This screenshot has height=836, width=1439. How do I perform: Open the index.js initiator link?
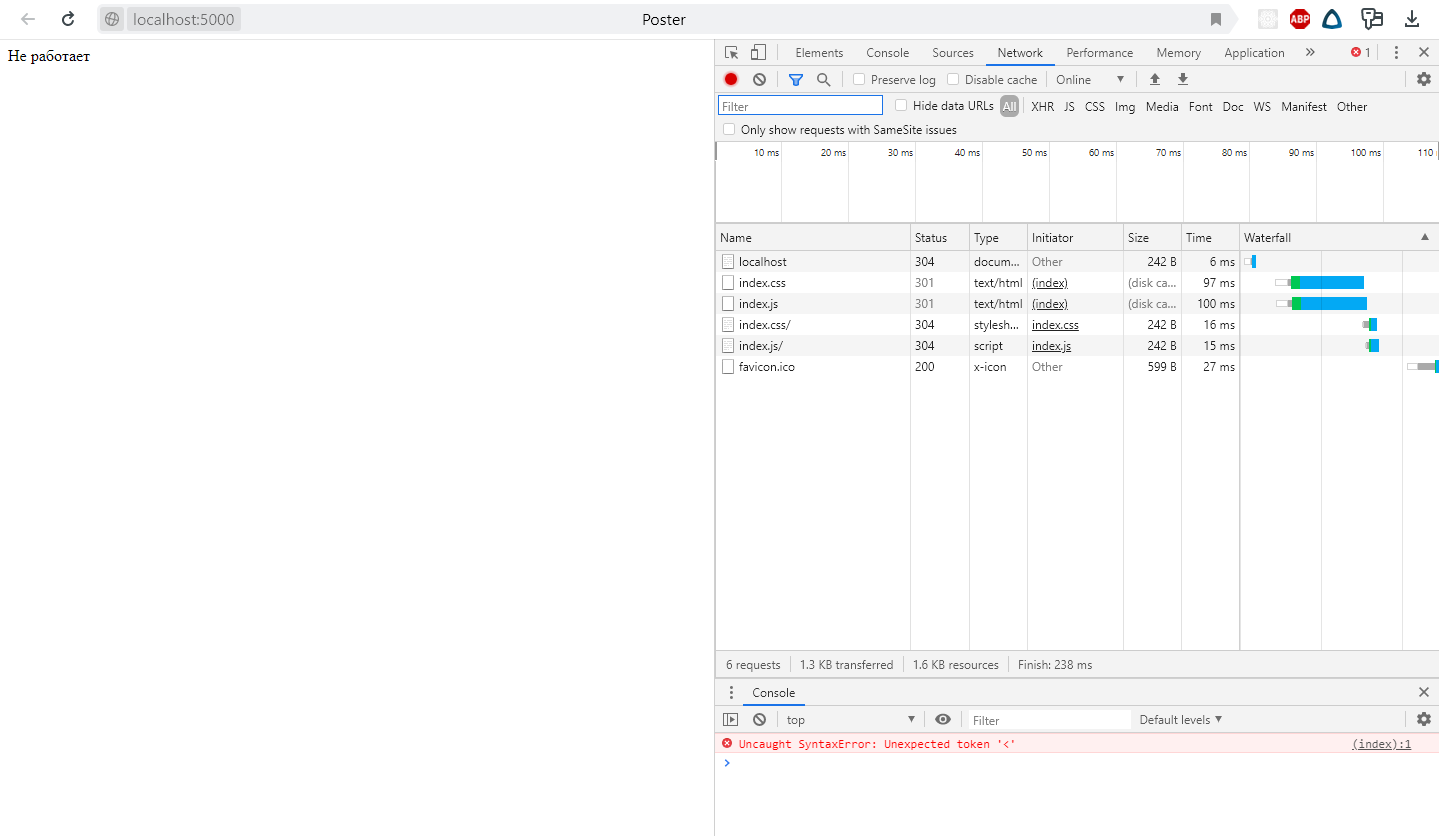click(x=1051, y=345)
